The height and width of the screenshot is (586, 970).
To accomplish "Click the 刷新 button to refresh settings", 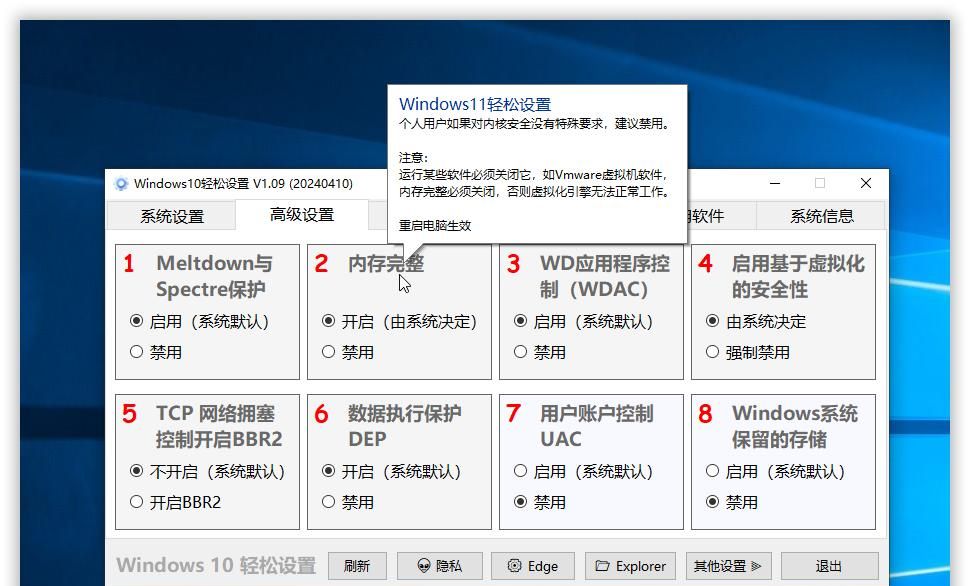I will tap(357, 565).
